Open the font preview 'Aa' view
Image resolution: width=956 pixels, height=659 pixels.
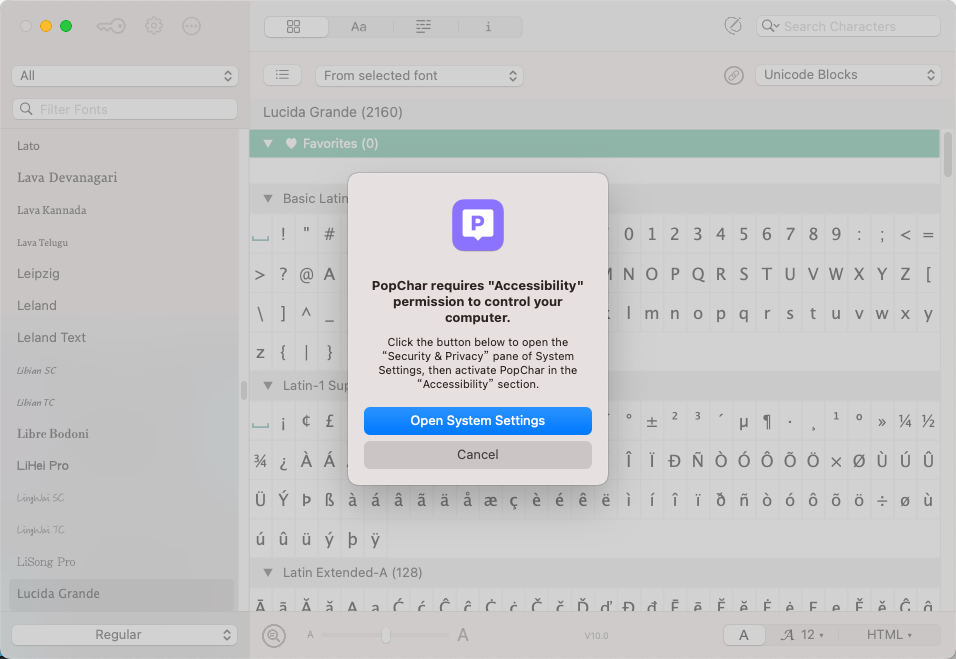[359, 26]
